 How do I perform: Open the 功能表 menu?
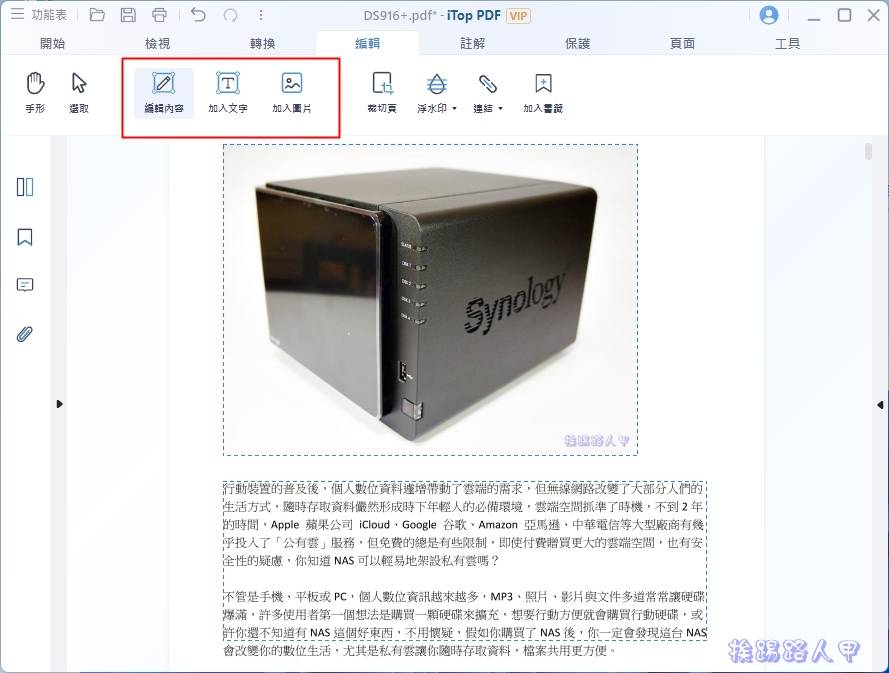click(40, 14)
